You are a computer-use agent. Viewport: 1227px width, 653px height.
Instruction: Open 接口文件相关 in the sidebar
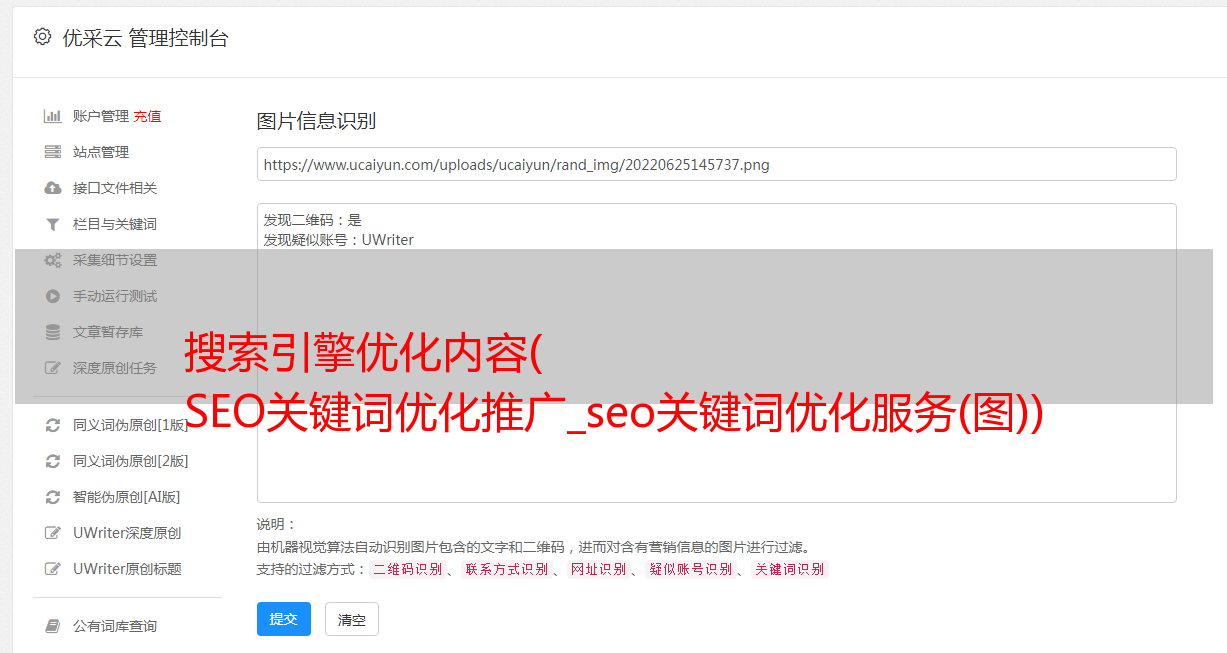tap(115, 188)
